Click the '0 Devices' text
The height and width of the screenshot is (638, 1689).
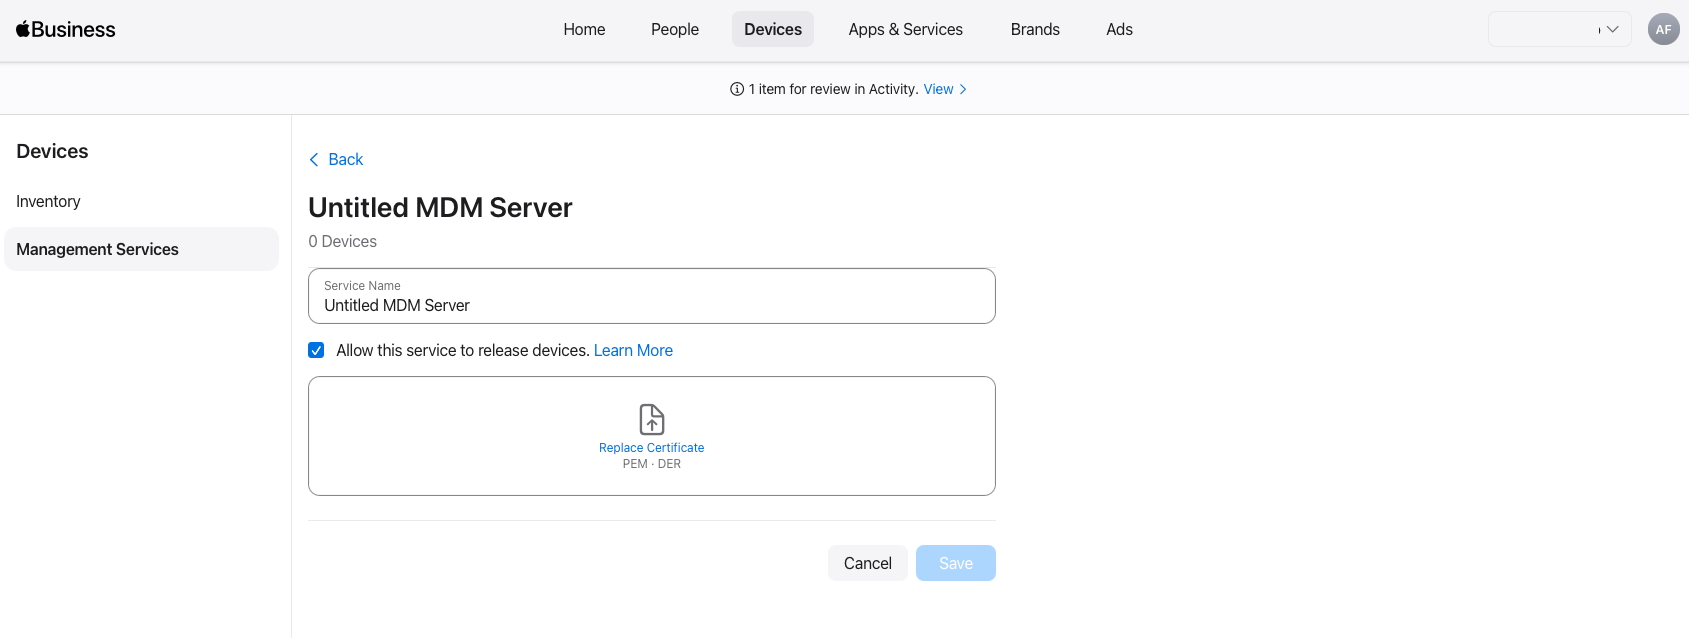coord(343,241)
